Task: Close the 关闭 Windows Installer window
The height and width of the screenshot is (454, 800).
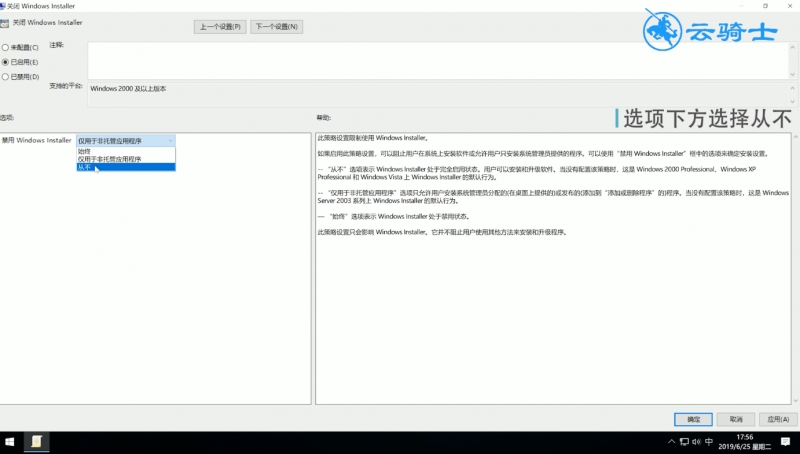Action: 789,6
